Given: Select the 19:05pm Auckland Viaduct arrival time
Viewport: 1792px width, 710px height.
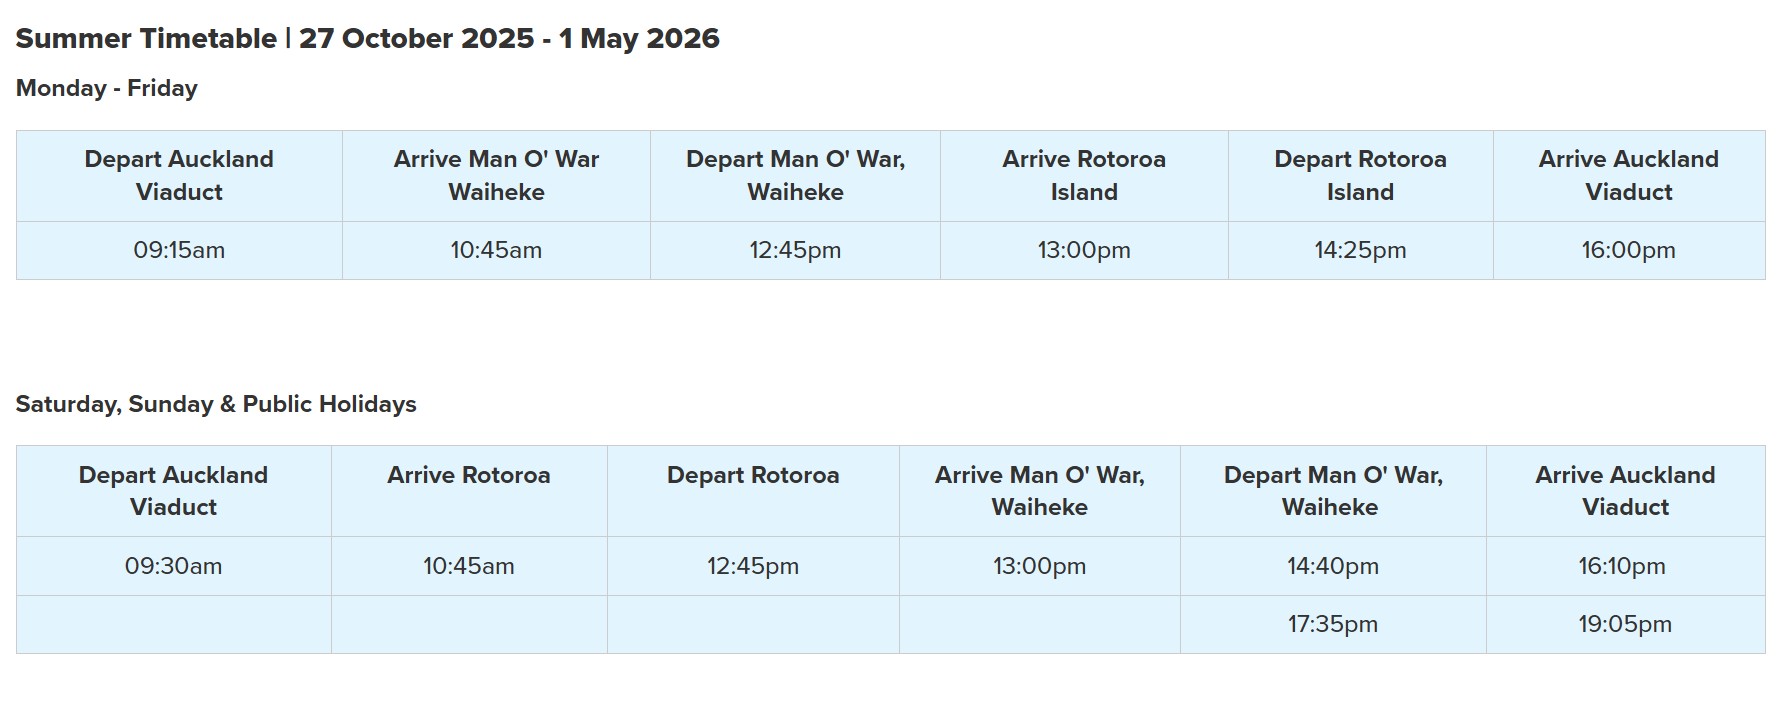Looking at the screenshot, I should click(x=1625, y=624).
